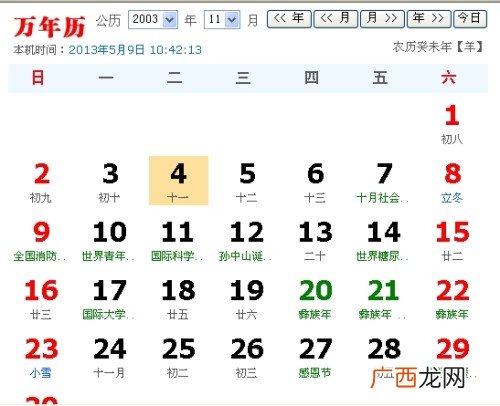Click the Monday column header 一
Screen dimensions: 500x406
[106, 78]
